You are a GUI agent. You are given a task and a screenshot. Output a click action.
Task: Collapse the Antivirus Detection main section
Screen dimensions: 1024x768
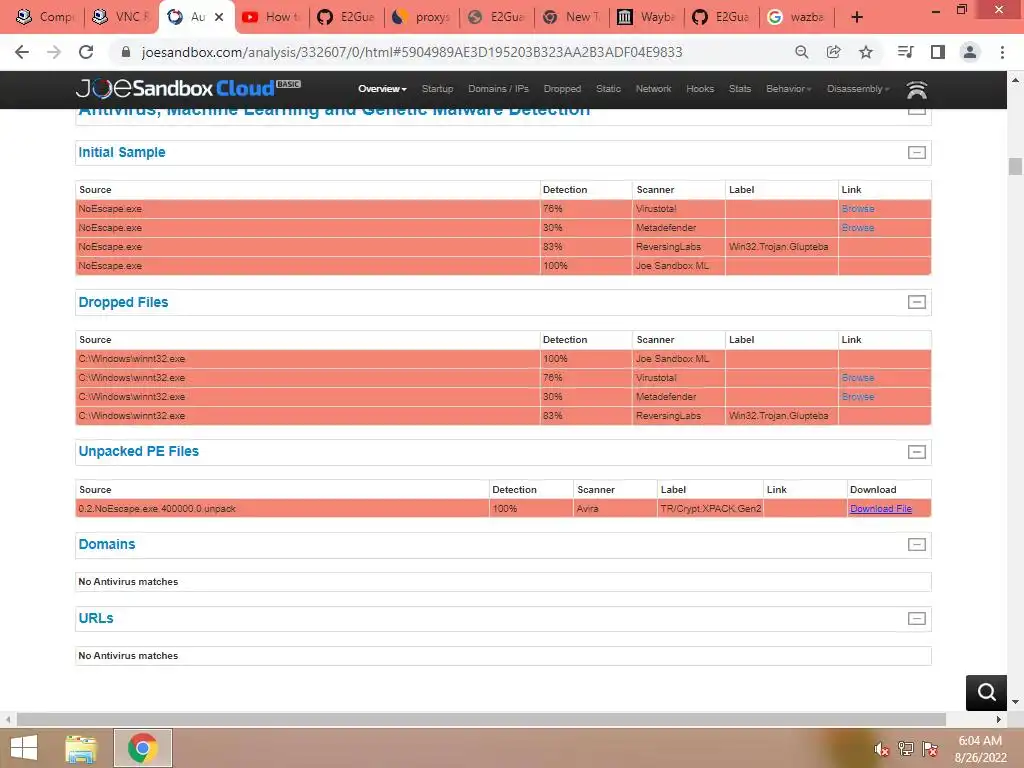coord(917,112)
